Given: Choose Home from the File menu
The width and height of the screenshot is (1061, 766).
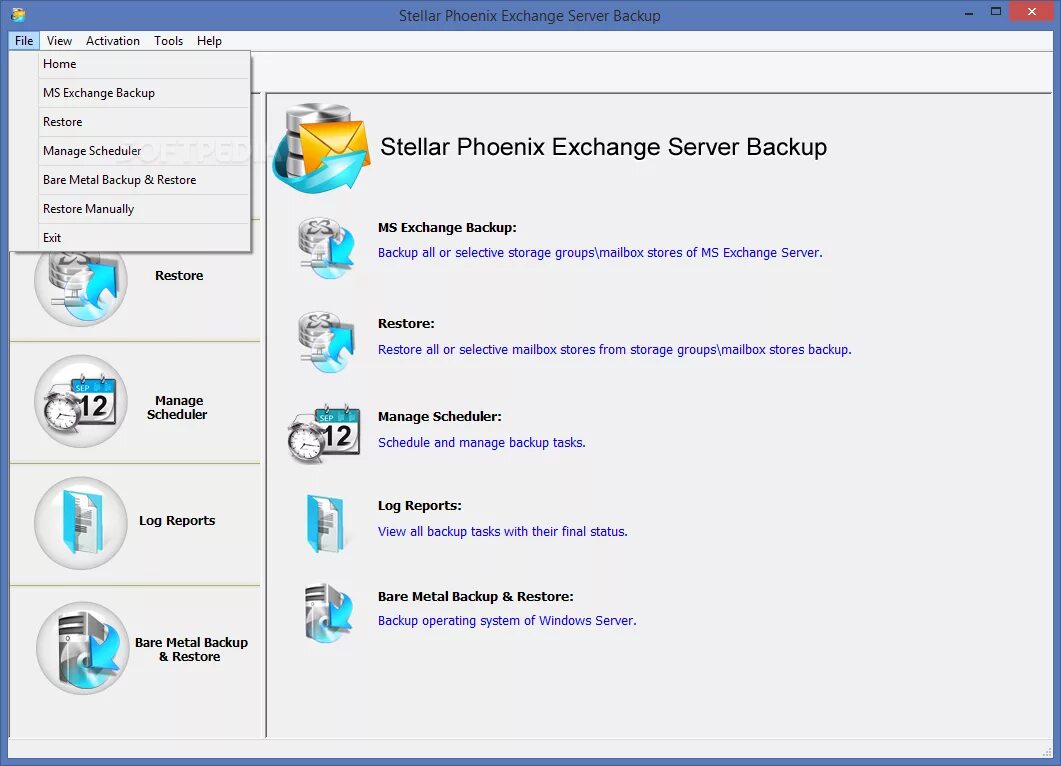Looking at the screenshot, I should click(145, 64).
